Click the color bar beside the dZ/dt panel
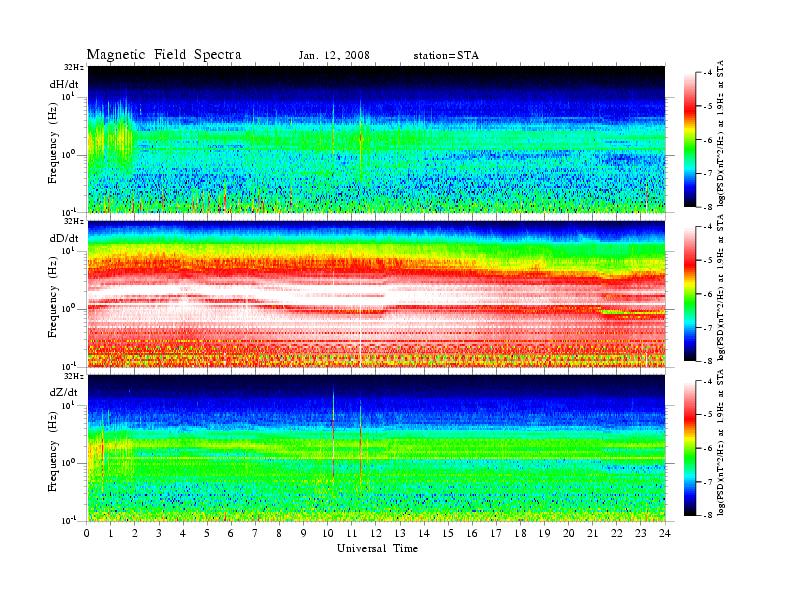This screenshot has height=612, width=792. [690, 448]
